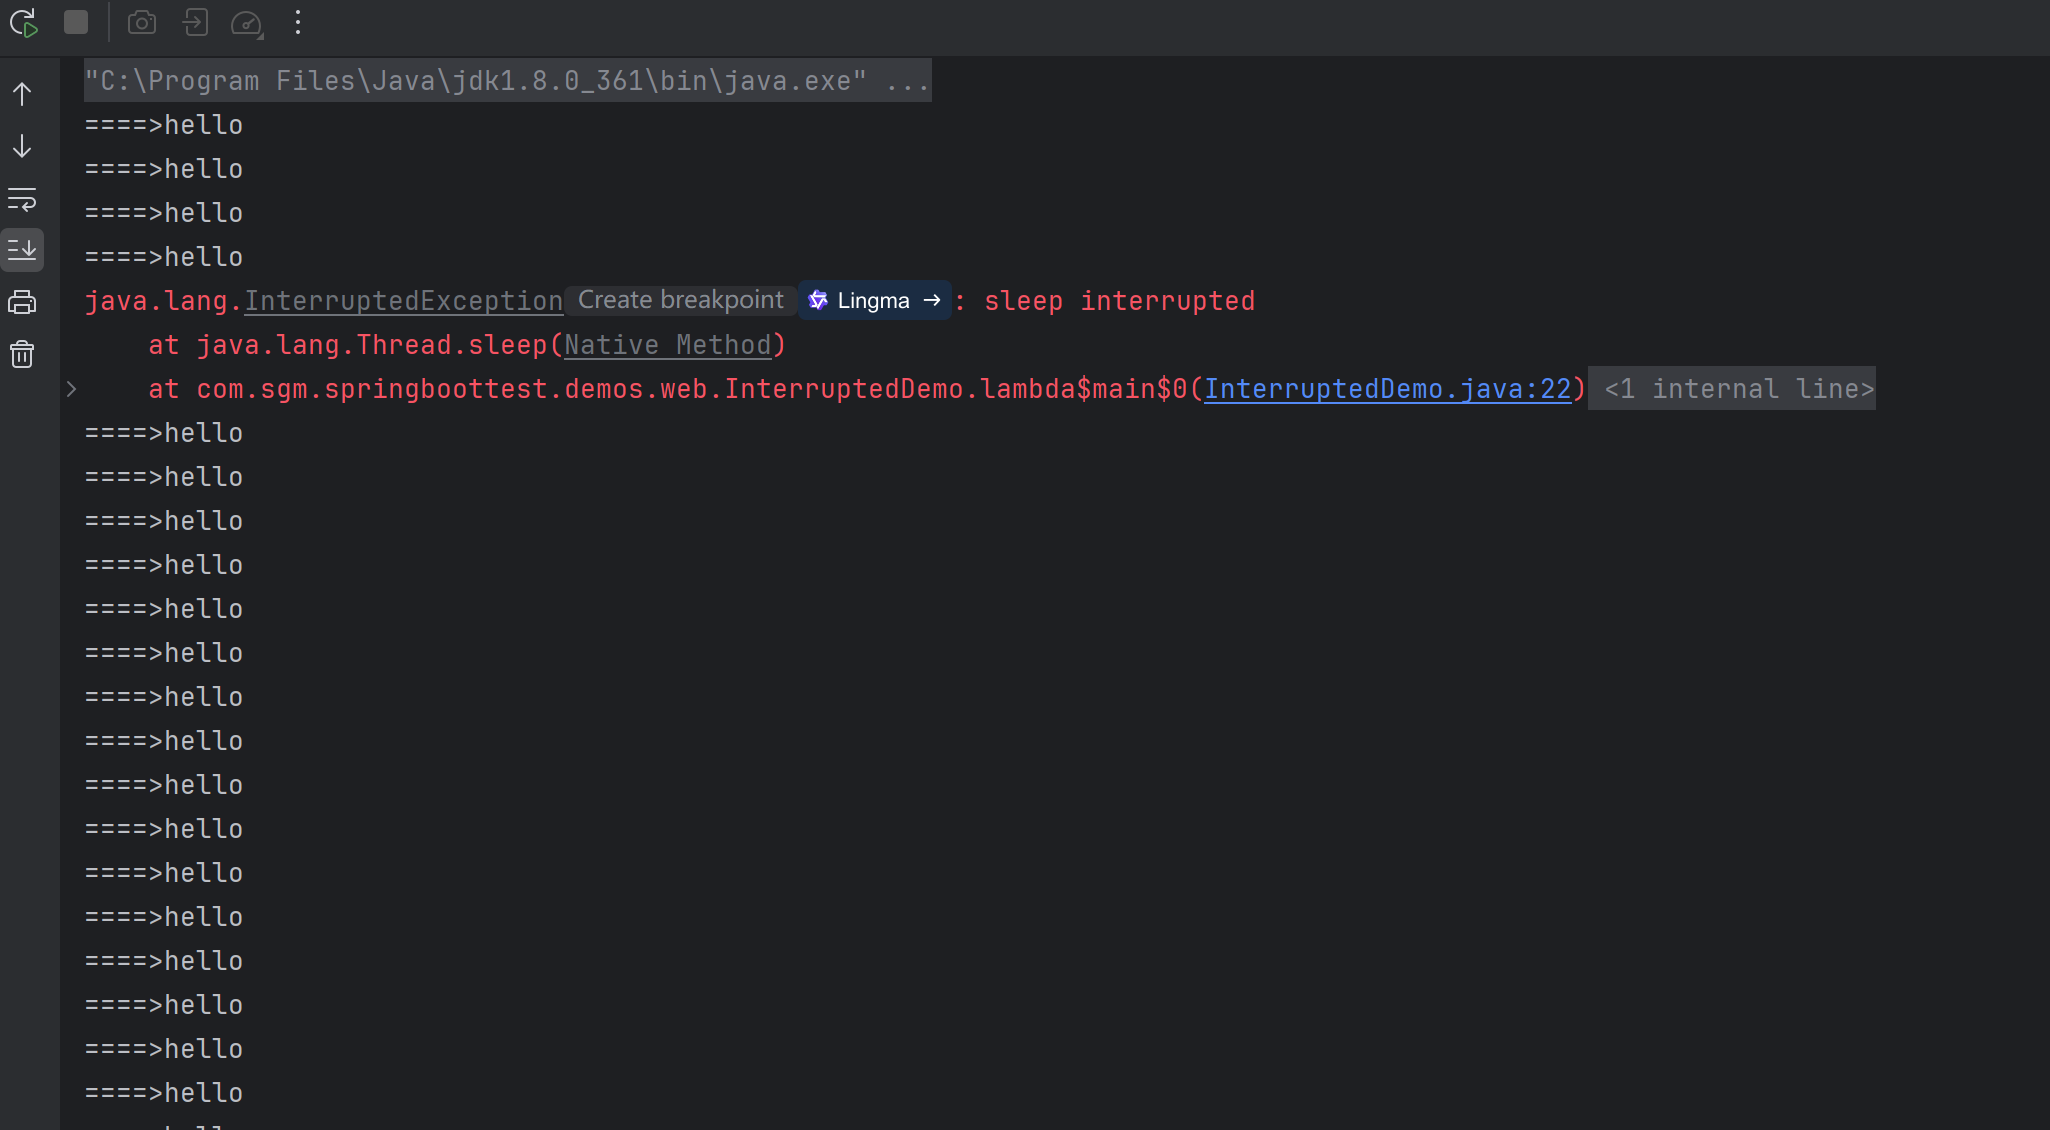This screenshot has height=1130, width=2050.
Task: Click the camera thread dump icon
Action: (142, 22)
